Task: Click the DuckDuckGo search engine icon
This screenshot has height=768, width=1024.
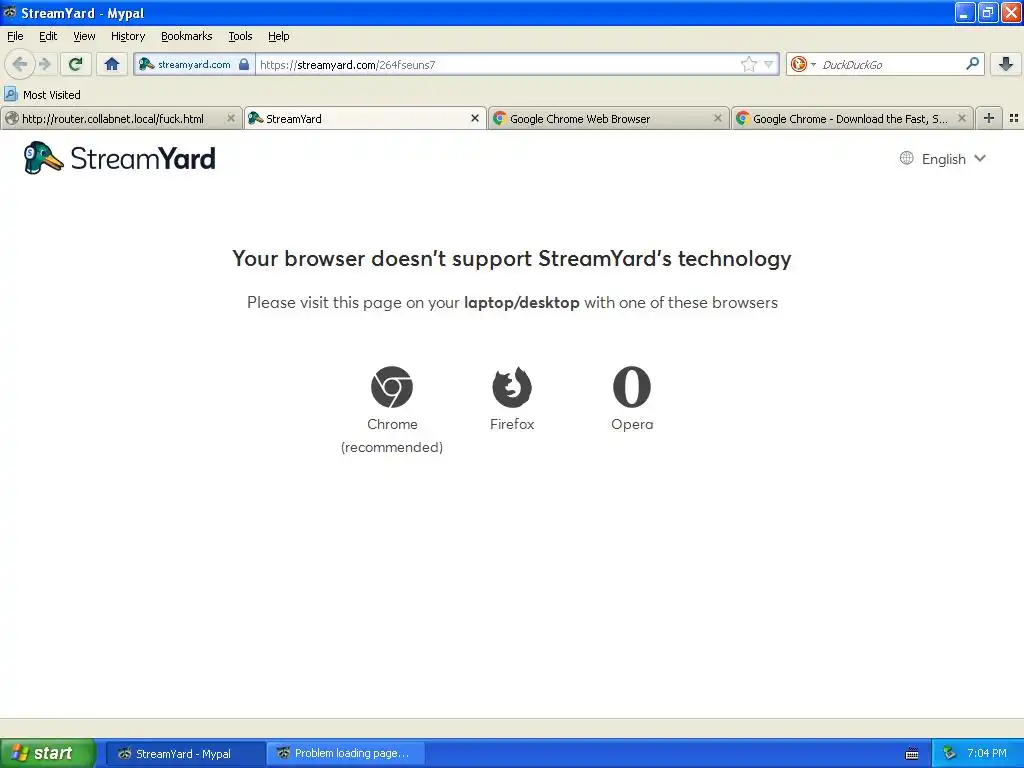Action: click(x=798, y=64)
